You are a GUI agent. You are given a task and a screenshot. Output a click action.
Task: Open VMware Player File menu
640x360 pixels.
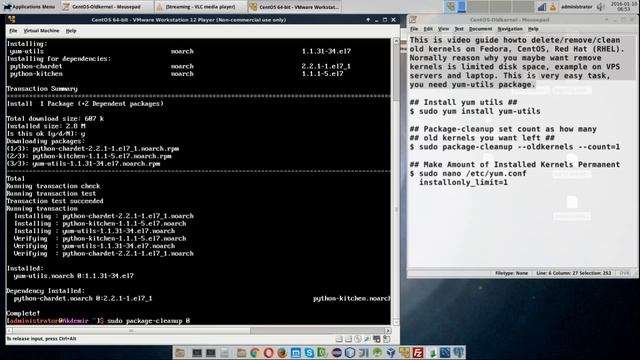click(13, 31)
